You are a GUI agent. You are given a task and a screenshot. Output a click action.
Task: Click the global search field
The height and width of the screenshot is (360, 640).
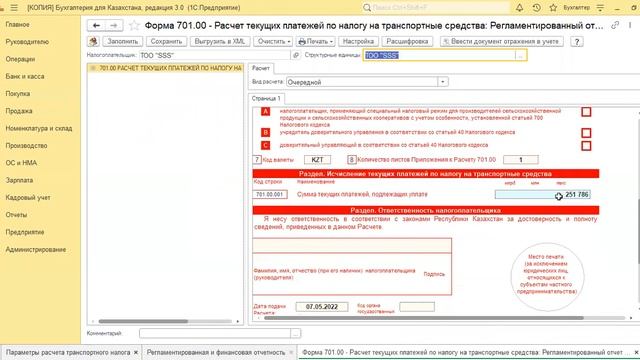435,7
